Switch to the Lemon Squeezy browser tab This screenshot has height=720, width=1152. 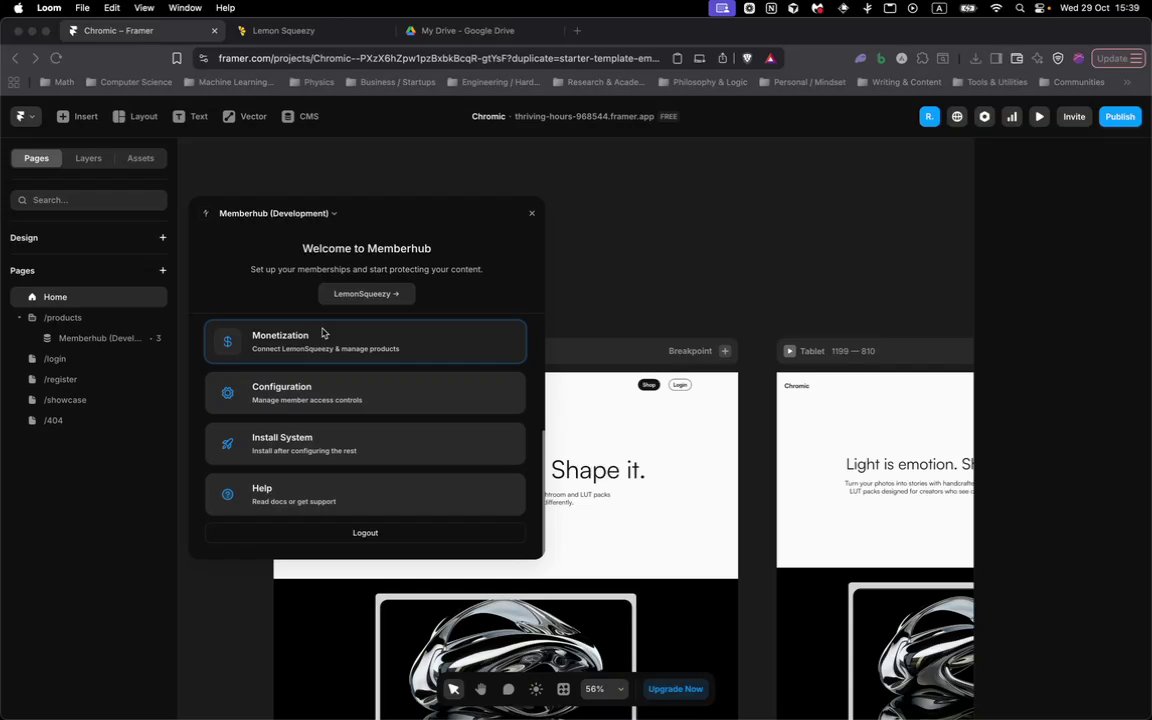284,31
